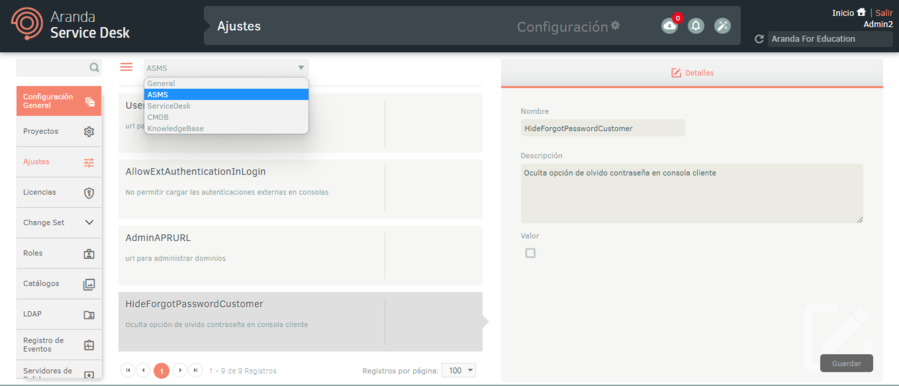Click the refresh icon beside project selector
The image size is (899, 386).
click(x=759, y=39)
